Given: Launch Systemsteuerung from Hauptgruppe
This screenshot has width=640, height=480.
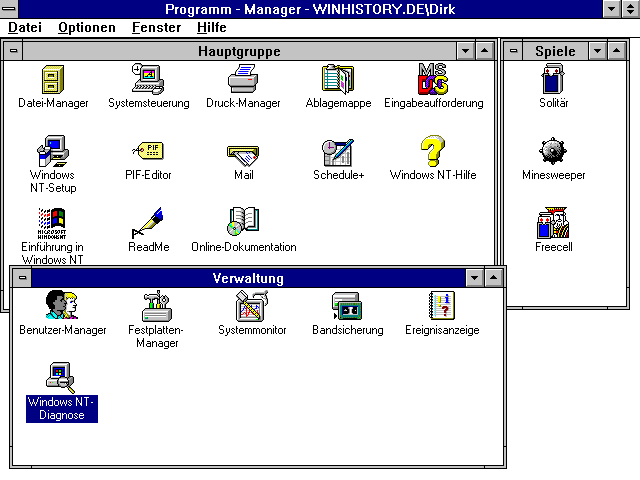Looking at the screenshot, I should tap(148, 79).
